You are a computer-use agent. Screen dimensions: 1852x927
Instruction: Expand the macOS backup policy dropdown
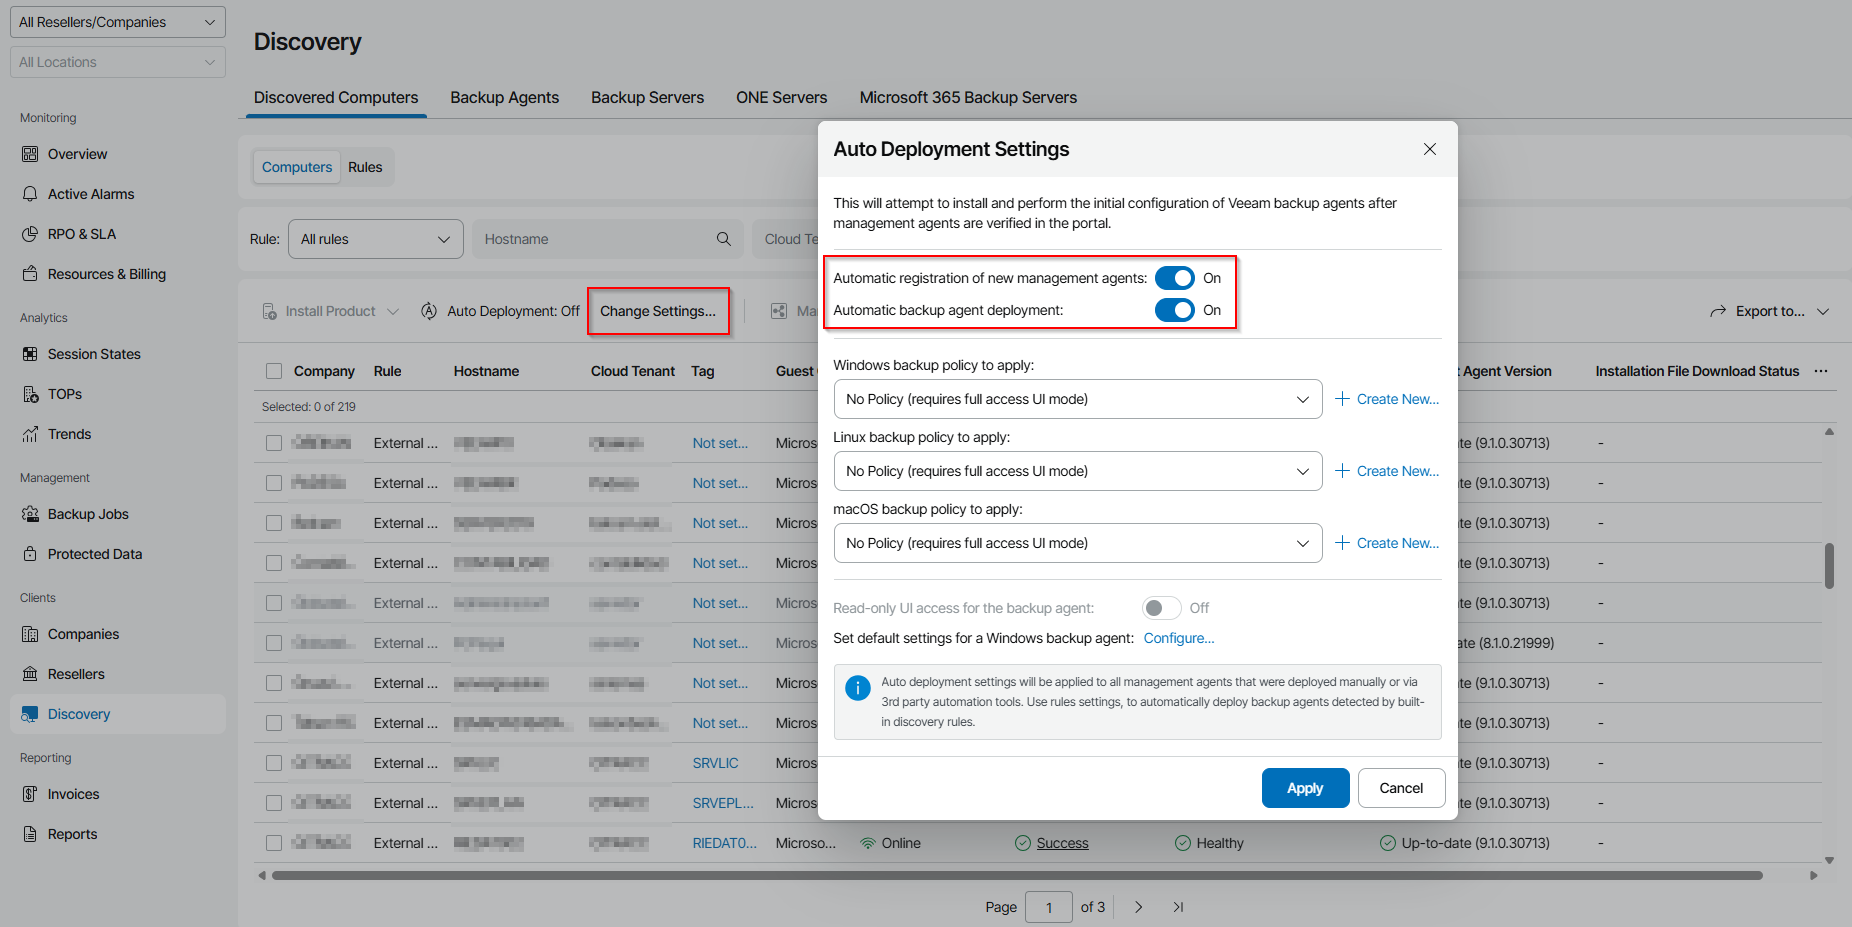tap(1077, 543)
